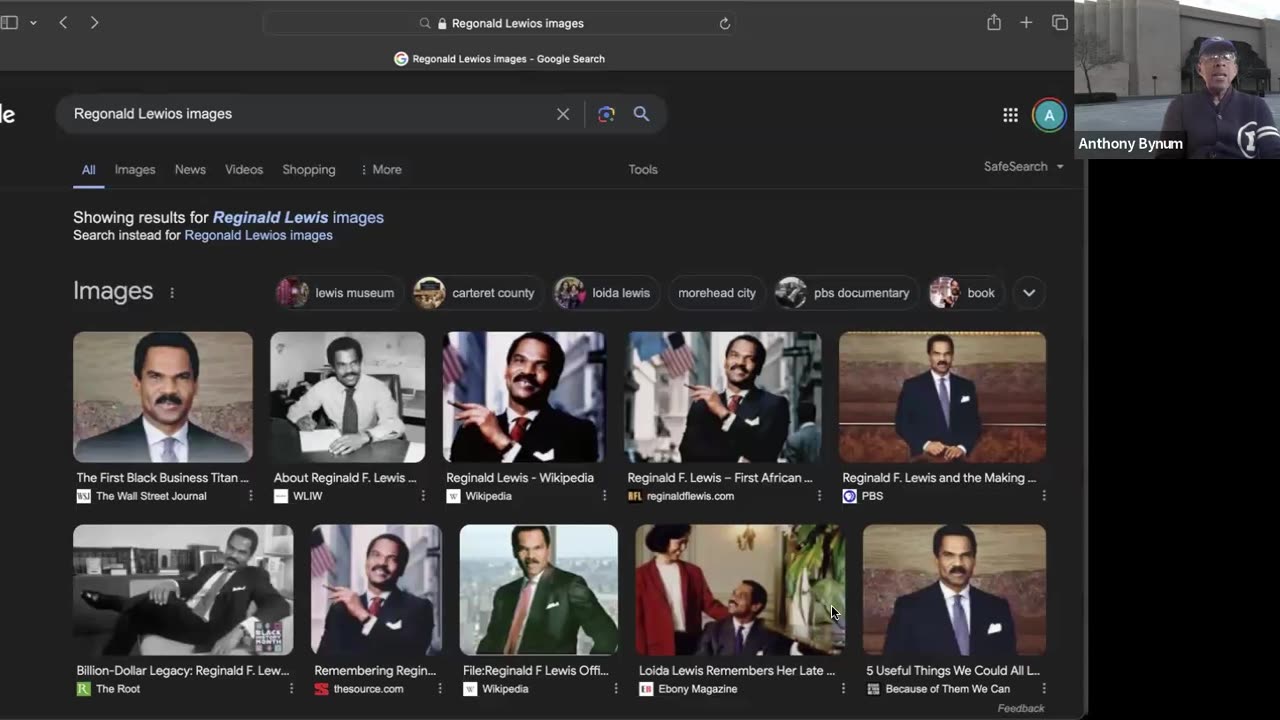Open the Safari share icon
Screen dimensions: 1280x720
994,22
